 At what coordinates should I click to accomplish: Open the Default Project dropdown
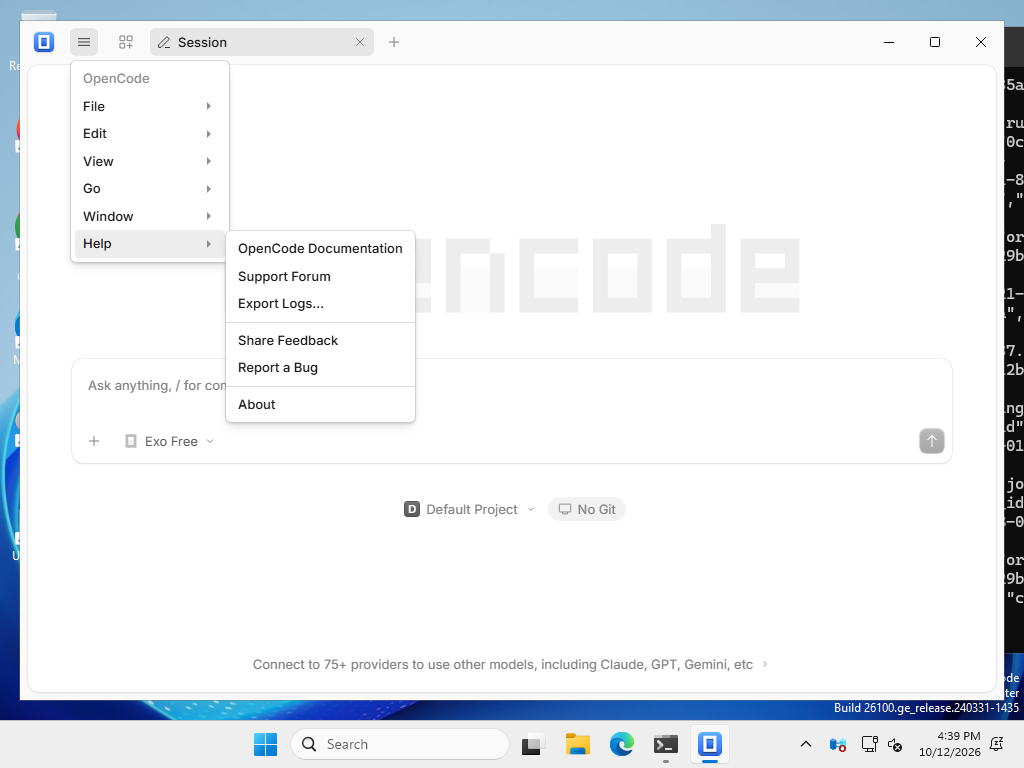[x=470, y=509]
